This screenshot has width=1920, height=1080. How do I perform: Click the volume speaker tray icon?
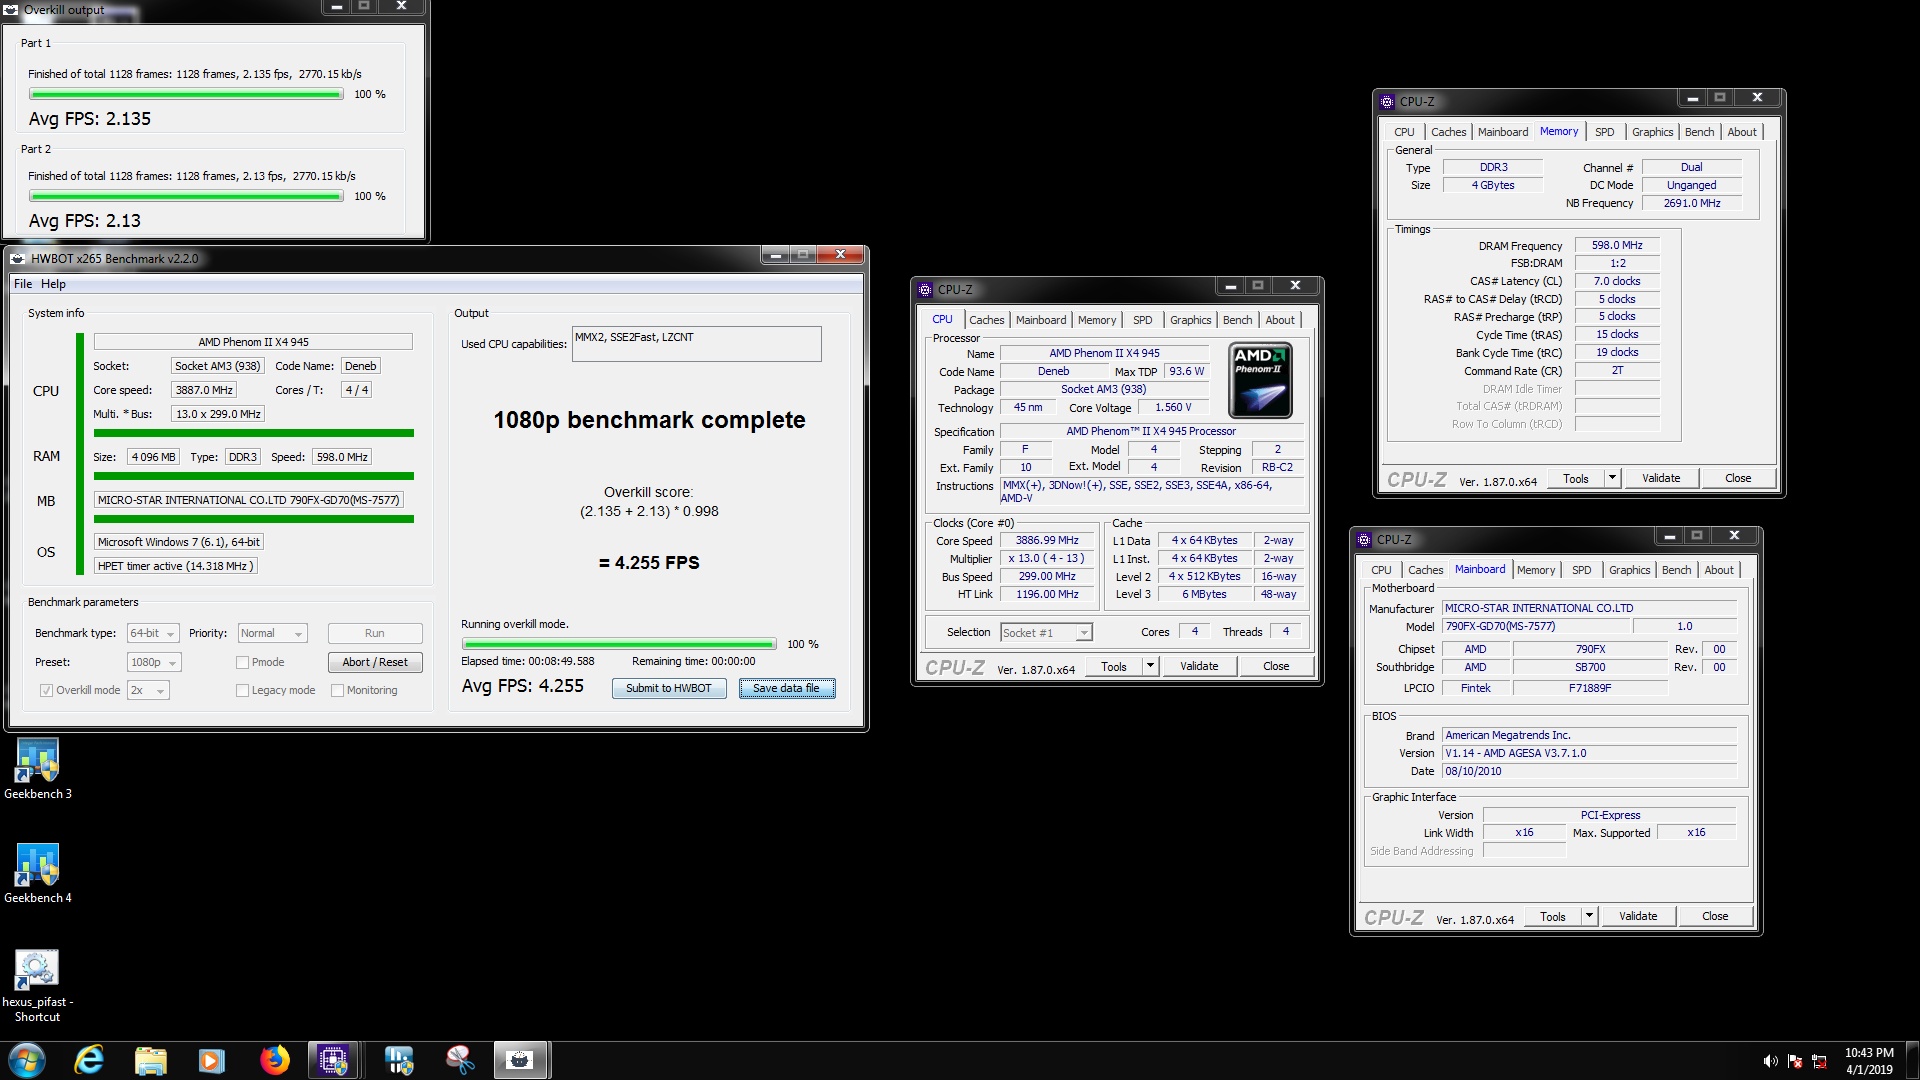click(1770, 1061)
